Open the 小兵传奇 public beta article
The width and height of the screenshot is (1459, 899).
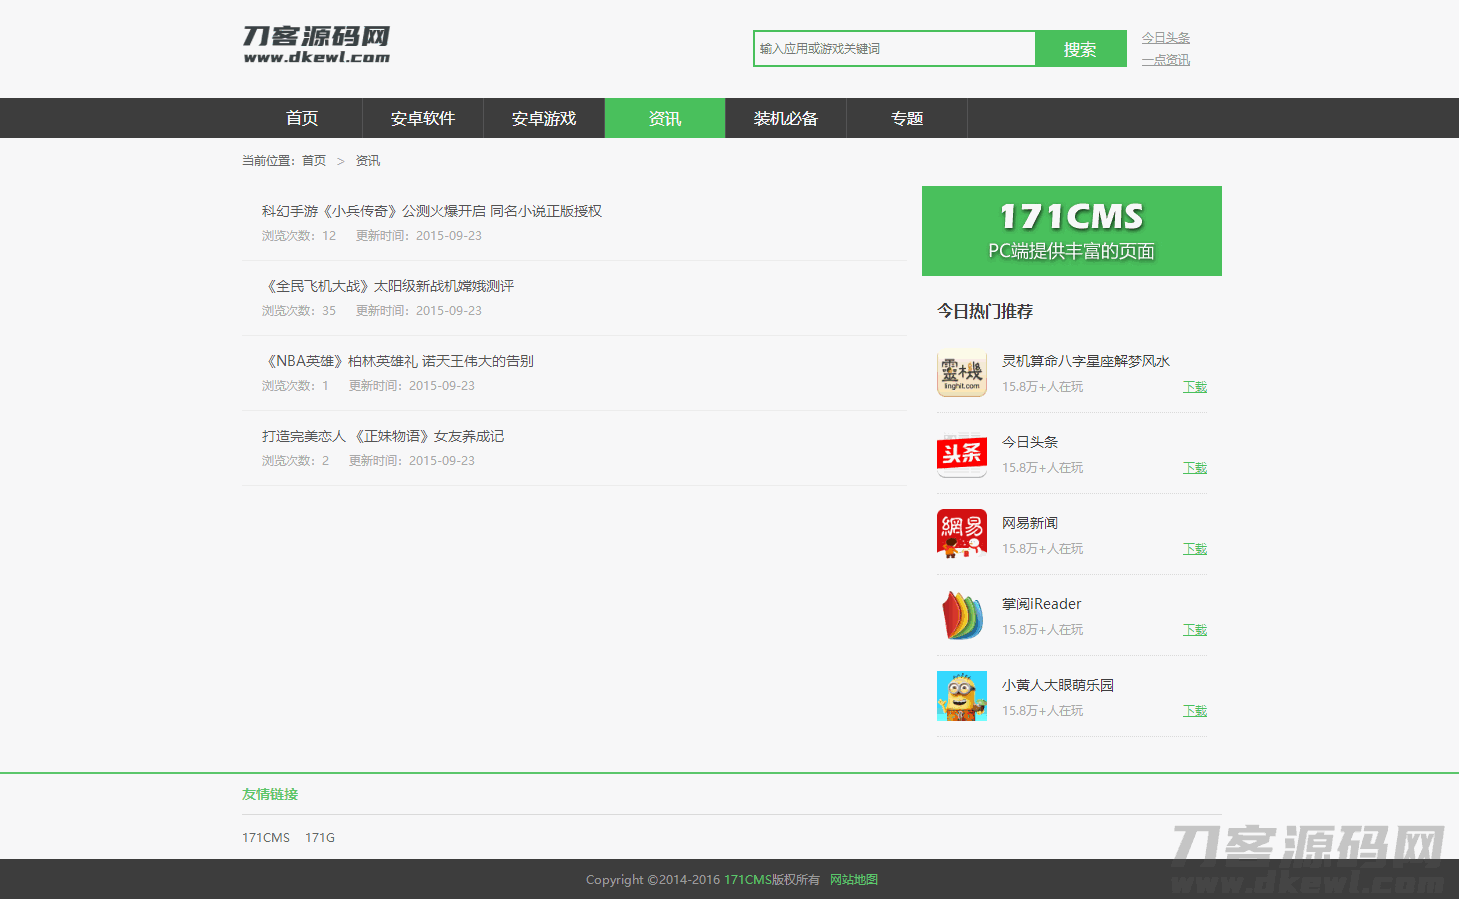pos(431,211)
